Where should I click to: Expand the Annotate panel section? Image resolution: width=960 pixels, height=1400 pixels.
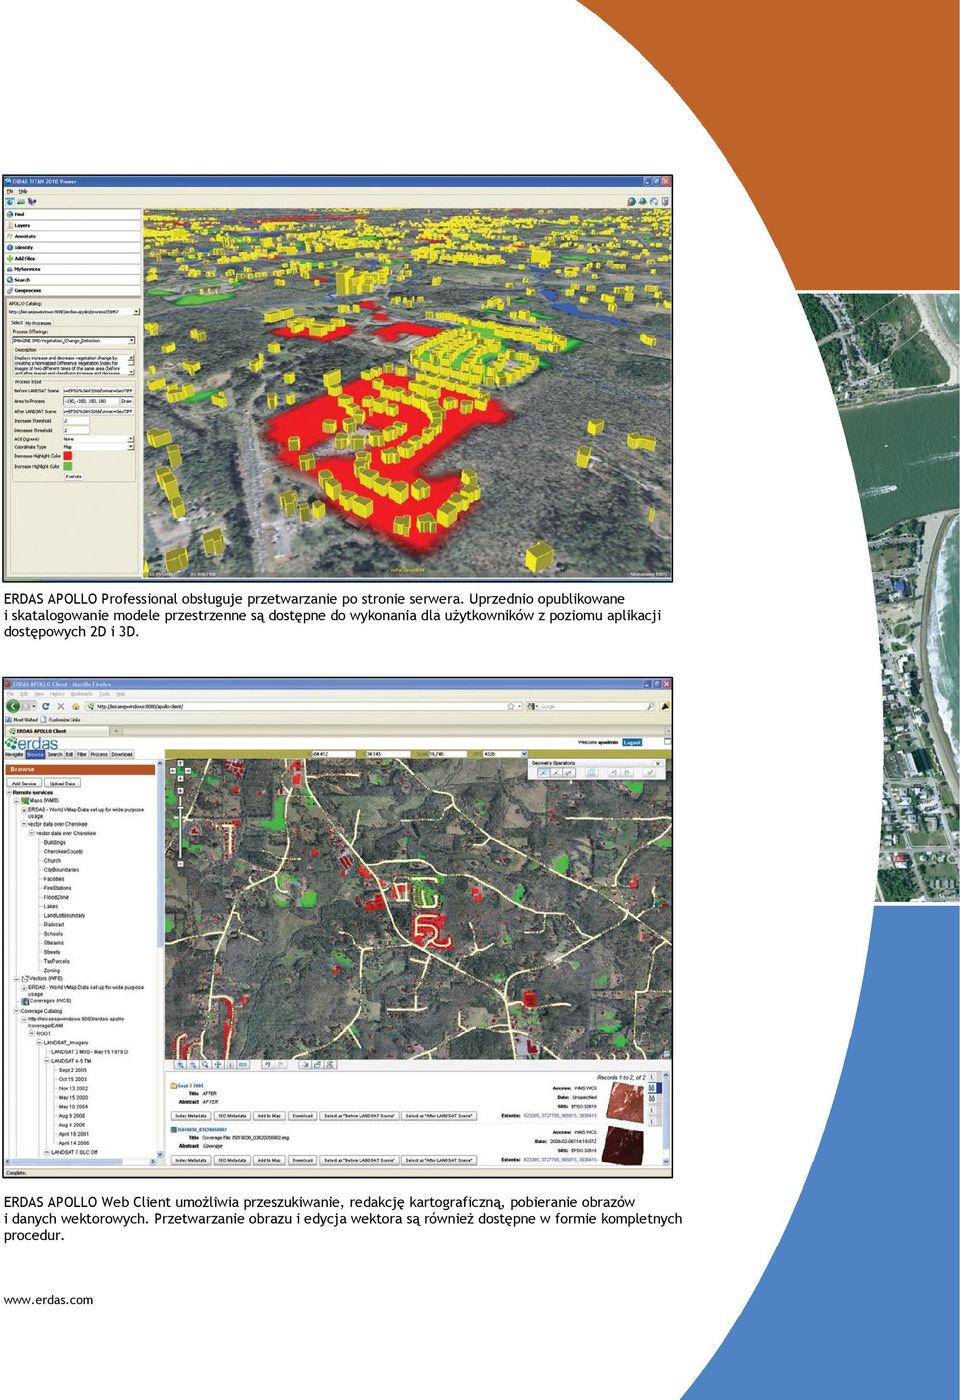[x=73, y=236]
